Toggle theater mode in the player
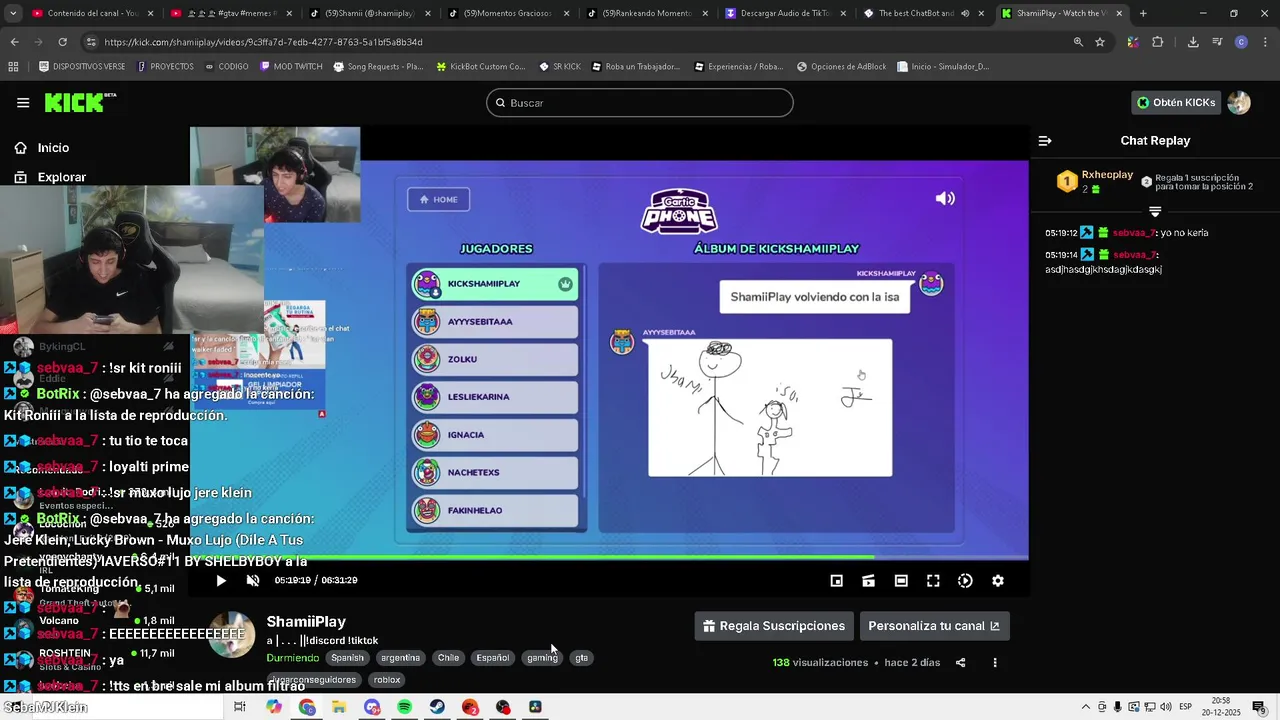This screenshot has height=720, width=1280. (901, 581)
